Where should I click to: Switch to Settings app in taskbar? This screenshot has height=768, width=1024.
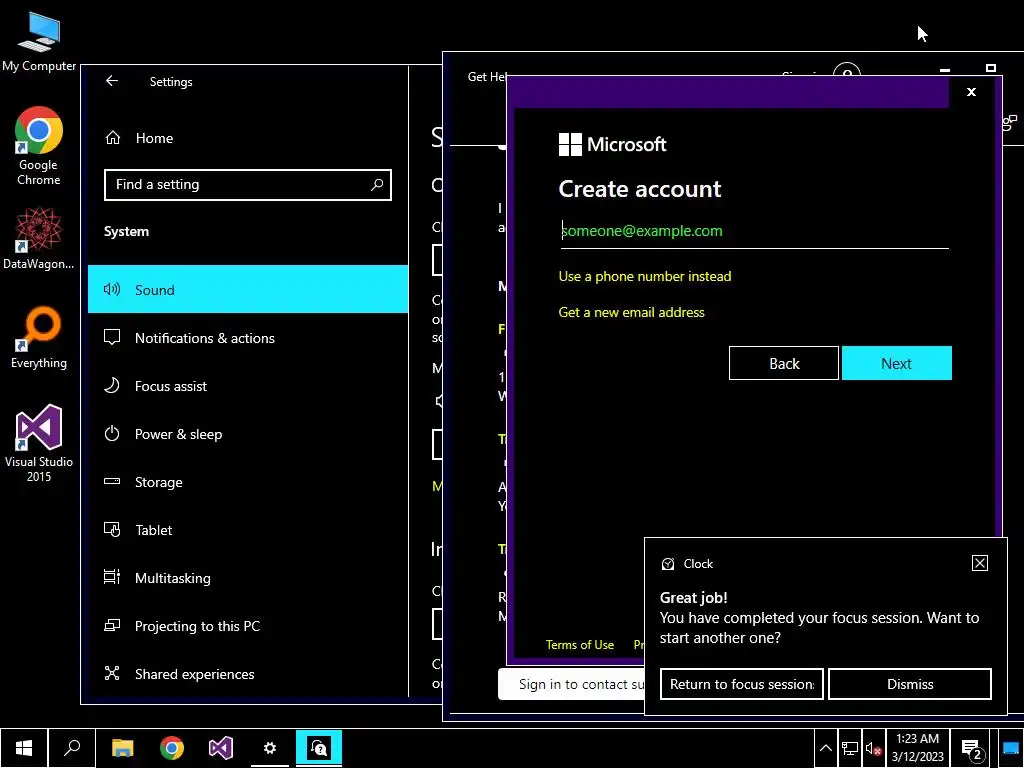tap(270, 748)
